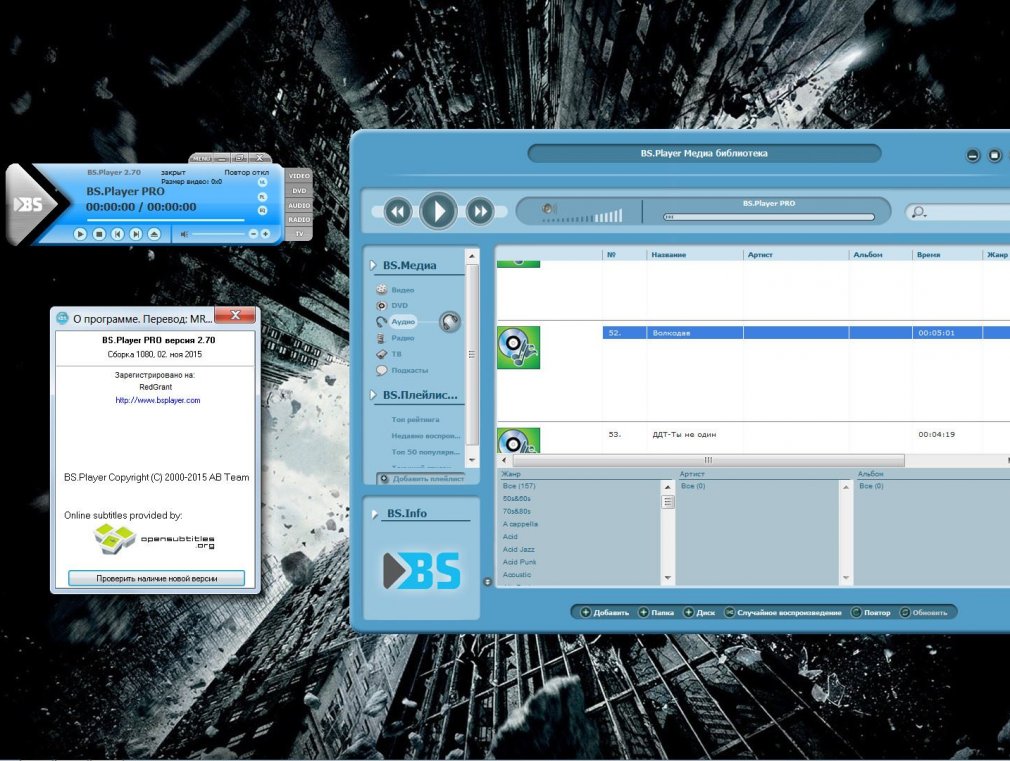Expand the BS.Info section
Screen dimensions: 1010x761
point(374,514)
